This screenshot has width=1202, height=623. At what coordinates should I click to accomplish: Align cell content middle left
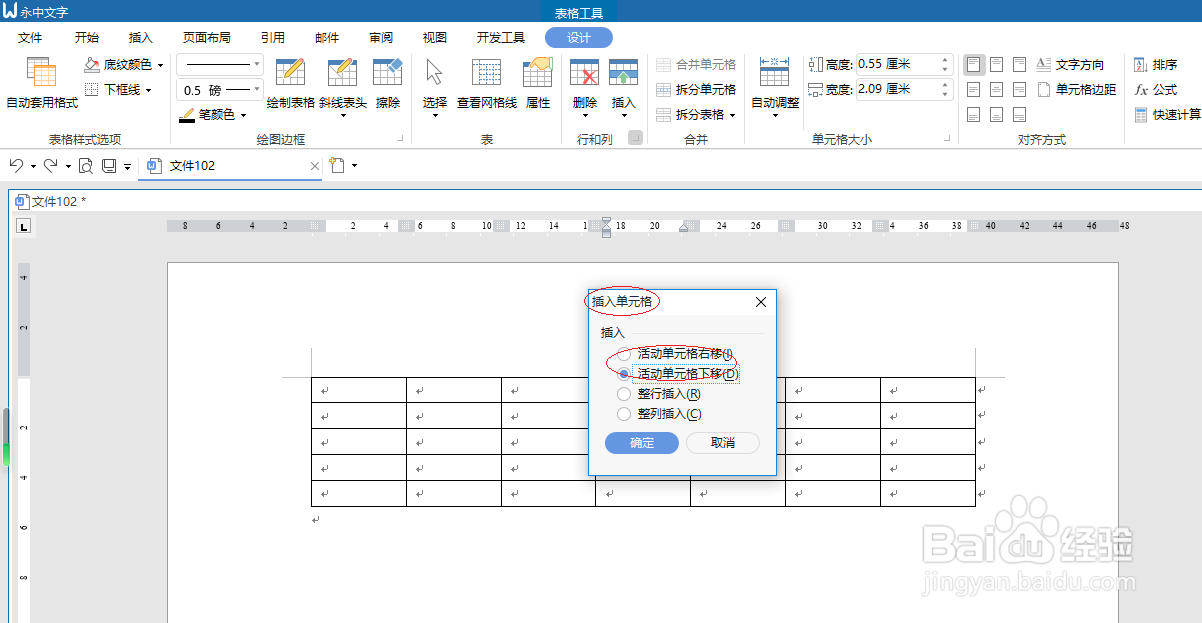[x=973, y=89]
